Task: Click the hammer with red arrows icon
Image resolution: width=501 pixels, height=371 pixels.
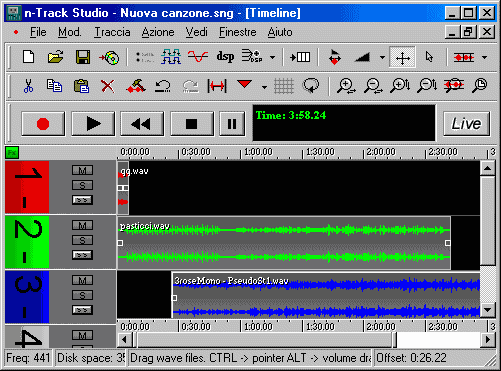Action: point(136,86)
